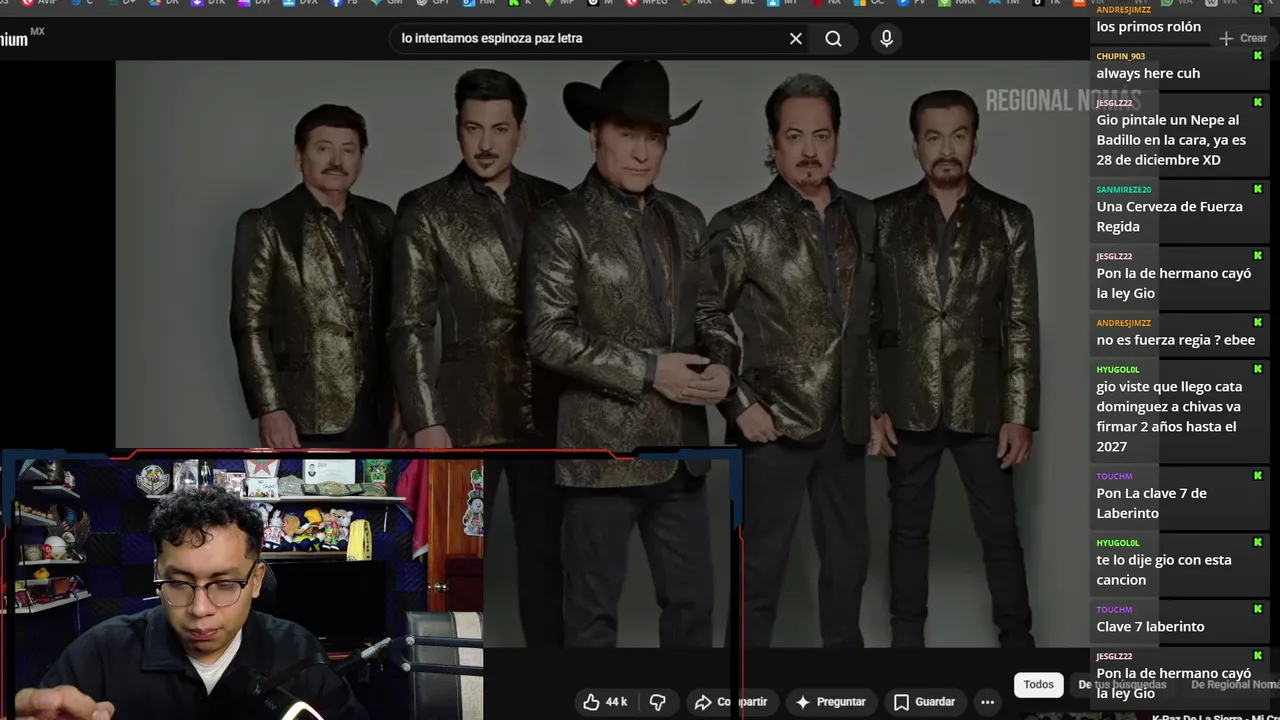Open the Preguntar AI assistant button
The image size is (1280, 720).
[x=830, y=702]
